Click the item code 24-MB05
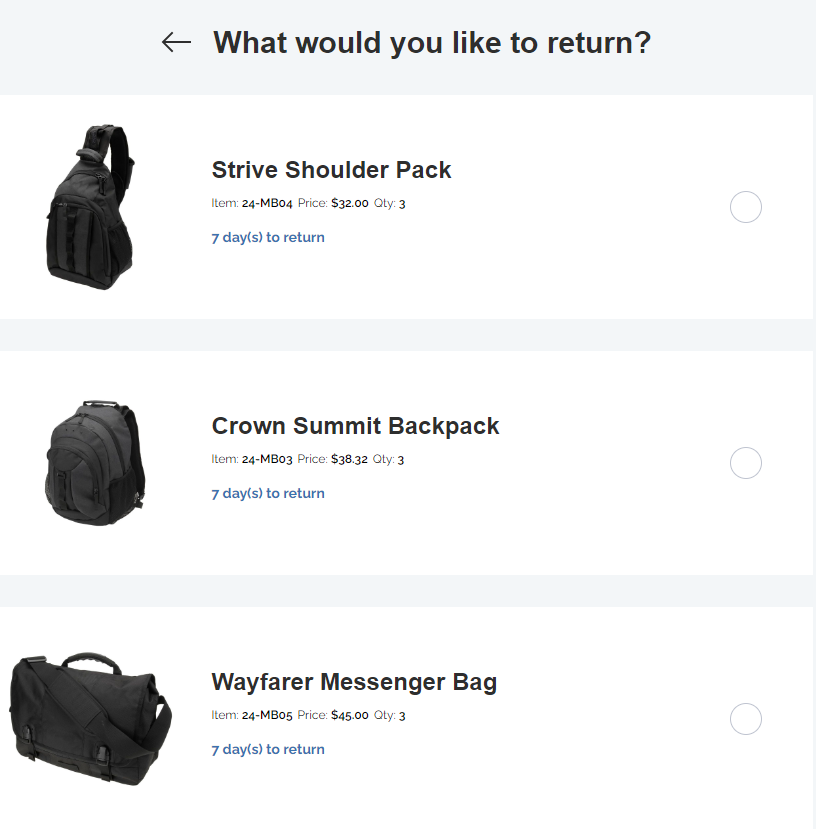The image size is (816, 829). [267, 715]
